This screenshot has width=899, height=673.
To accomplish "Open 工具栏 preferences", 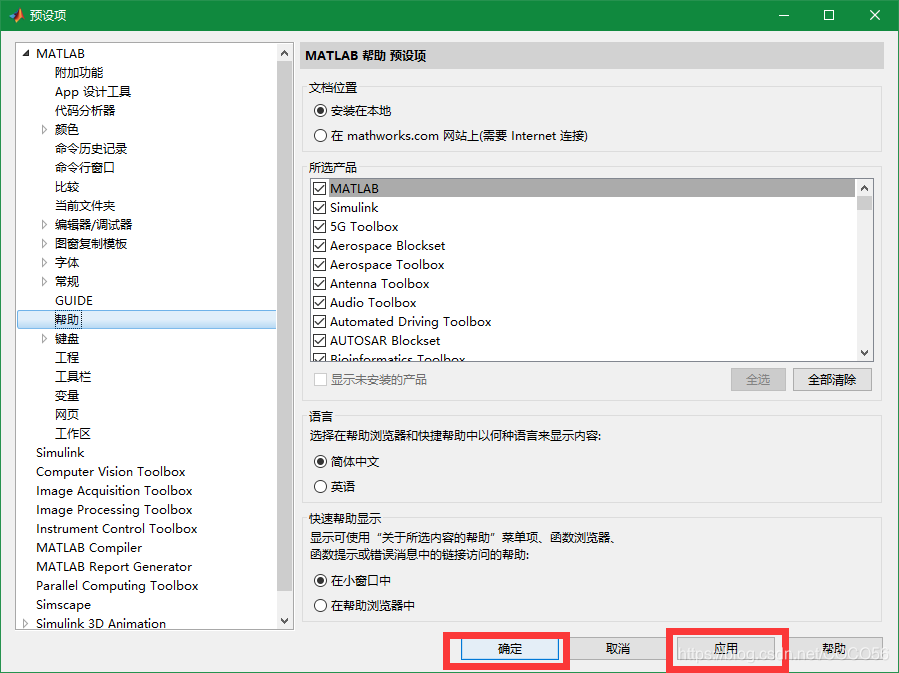I will [73, 377].
